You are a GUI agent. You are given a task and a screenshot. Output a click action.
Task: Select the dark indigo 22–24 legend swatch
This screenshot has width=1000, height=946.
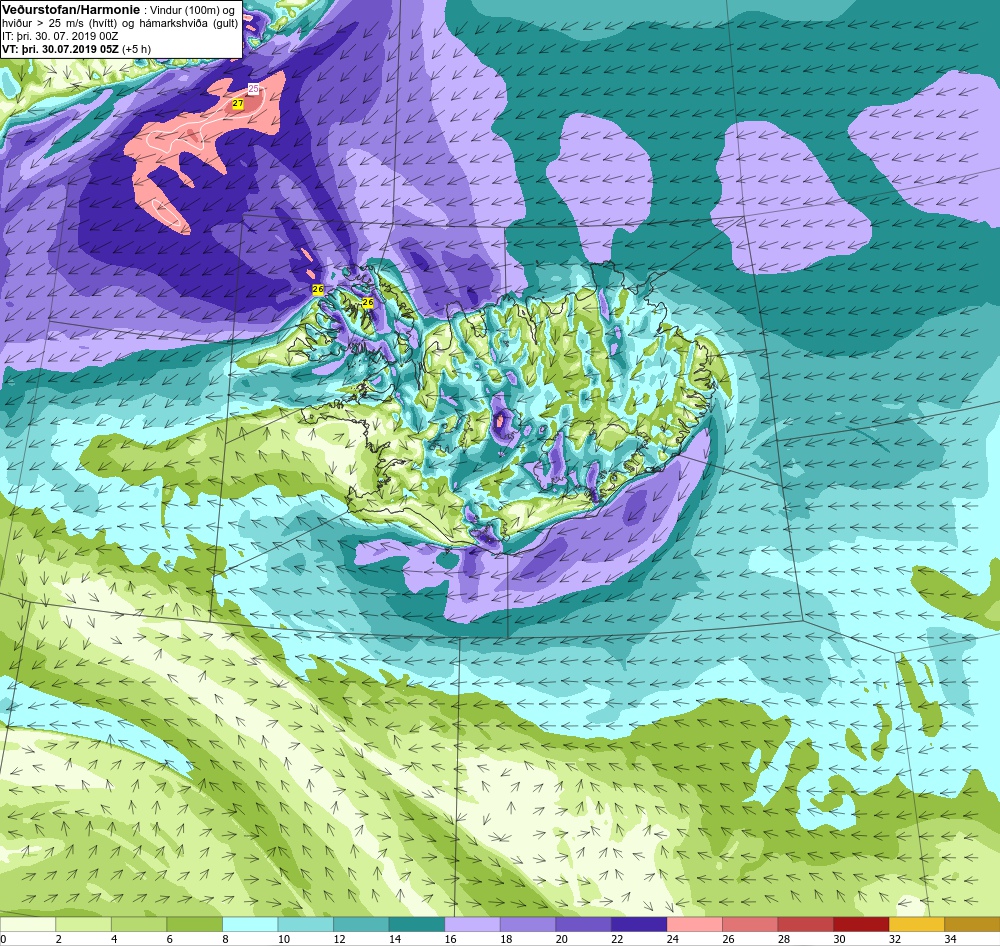pos(638,924)
